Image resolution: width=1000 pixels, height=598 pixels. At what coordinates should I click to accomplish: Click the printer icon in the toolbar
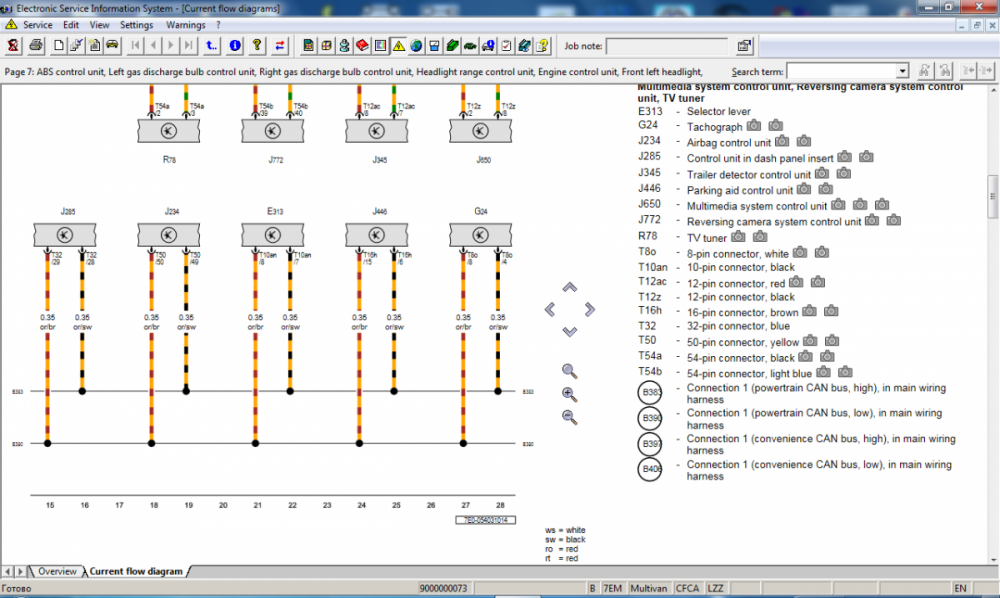tap(36, 45)
